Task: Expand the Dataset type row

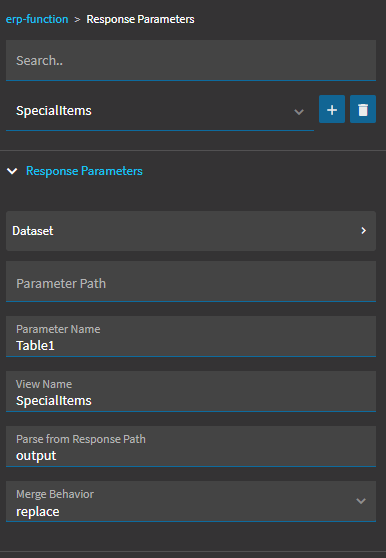Action: (x=191, y=231)
